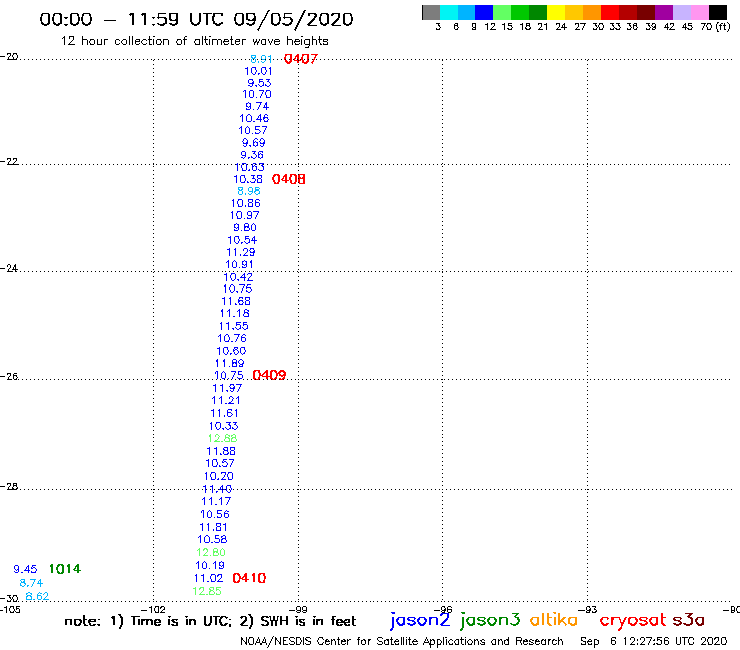The image size is (740, 650).
Task: Click the -24 latitude axis label
Action: coord(9,268)
